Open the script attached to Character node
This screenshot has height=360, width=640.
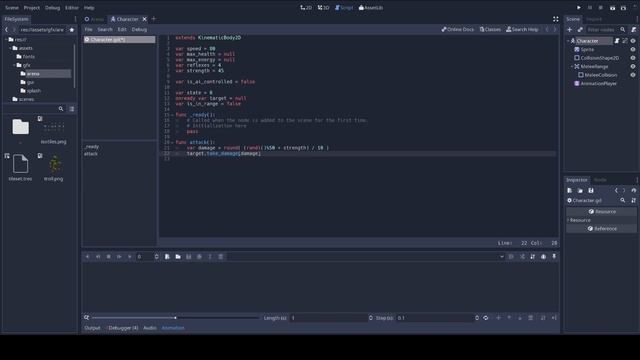(617, 41)
